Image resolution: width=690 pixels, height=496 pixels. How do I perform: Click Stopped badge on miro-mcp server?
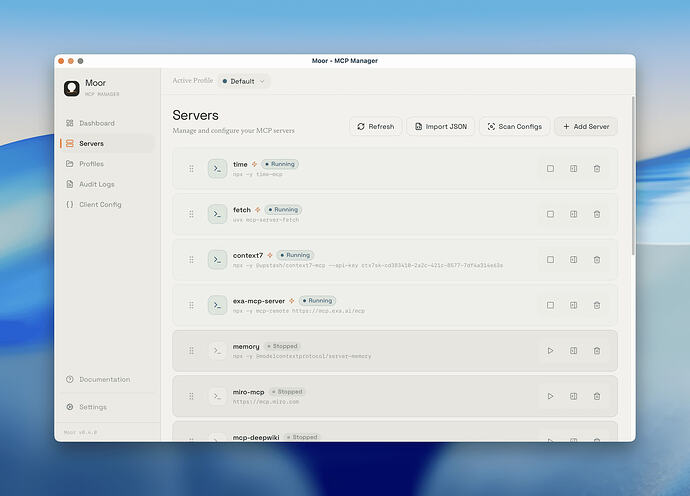[287, 392]
